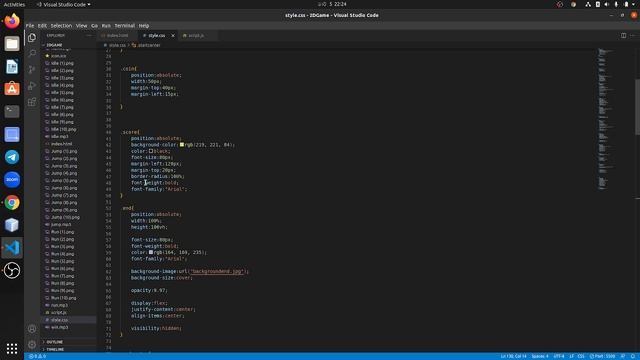The height and width of the screenshot is (360, 640).
Task: Open the black color swatch on line 43
Action: point(151,151)
